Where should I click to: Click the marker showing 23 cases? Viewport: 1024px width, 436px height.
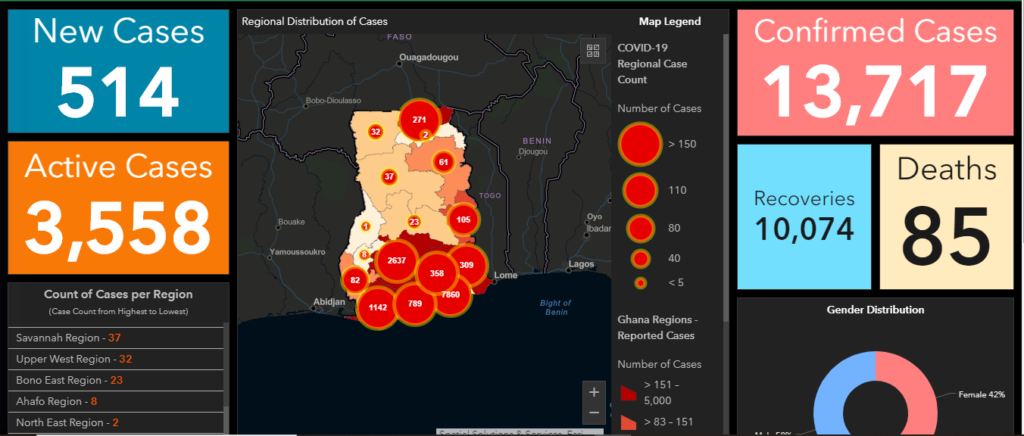[x=413, y=221]
